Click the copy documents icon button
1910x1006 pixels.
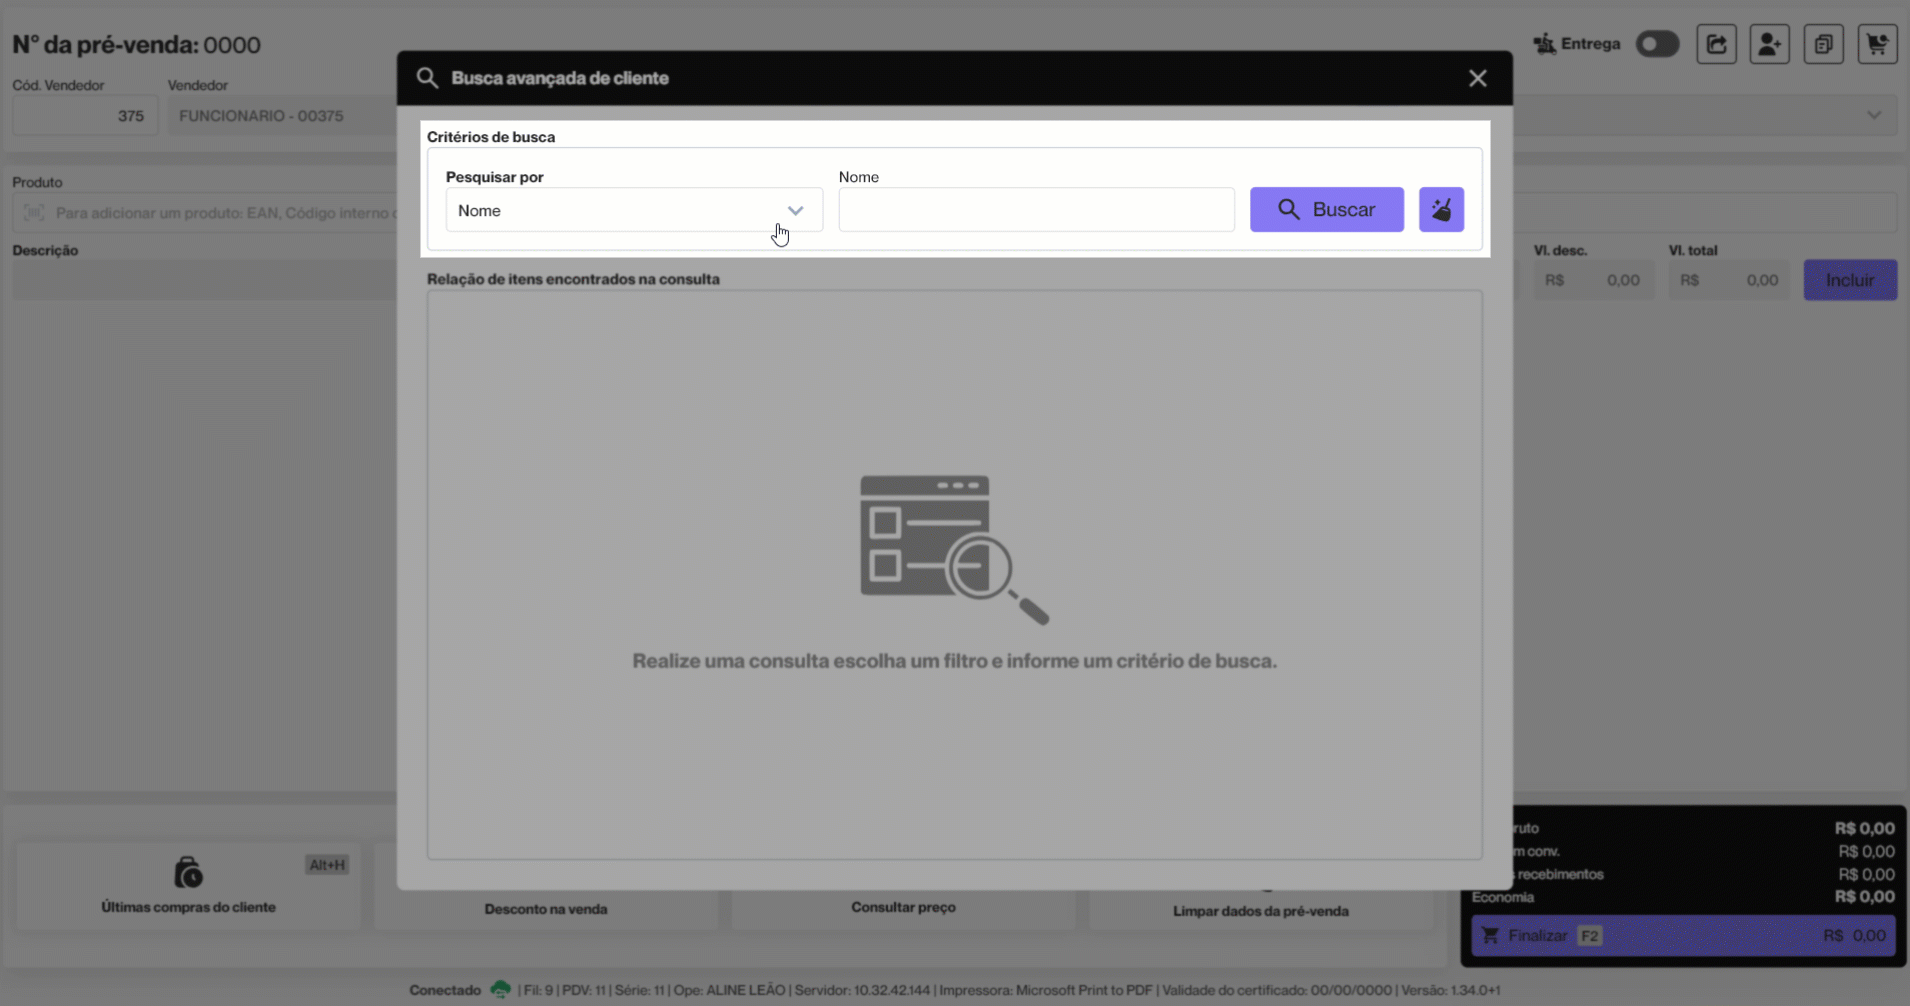point(1823,44)
